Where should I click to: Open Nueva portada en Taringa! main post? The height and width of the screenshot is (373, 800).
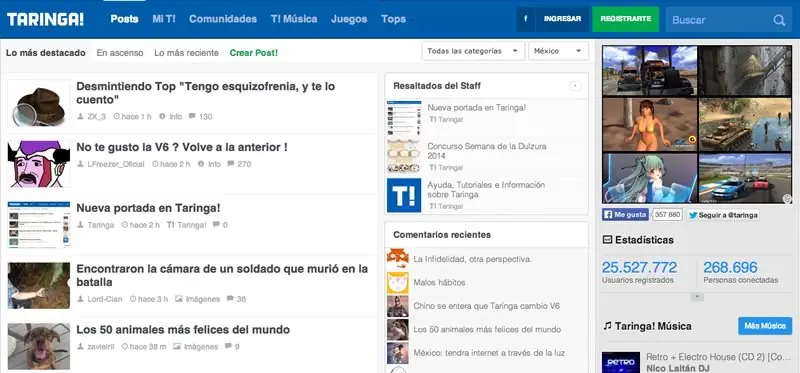pyautogui.click(x=148, y=208)
